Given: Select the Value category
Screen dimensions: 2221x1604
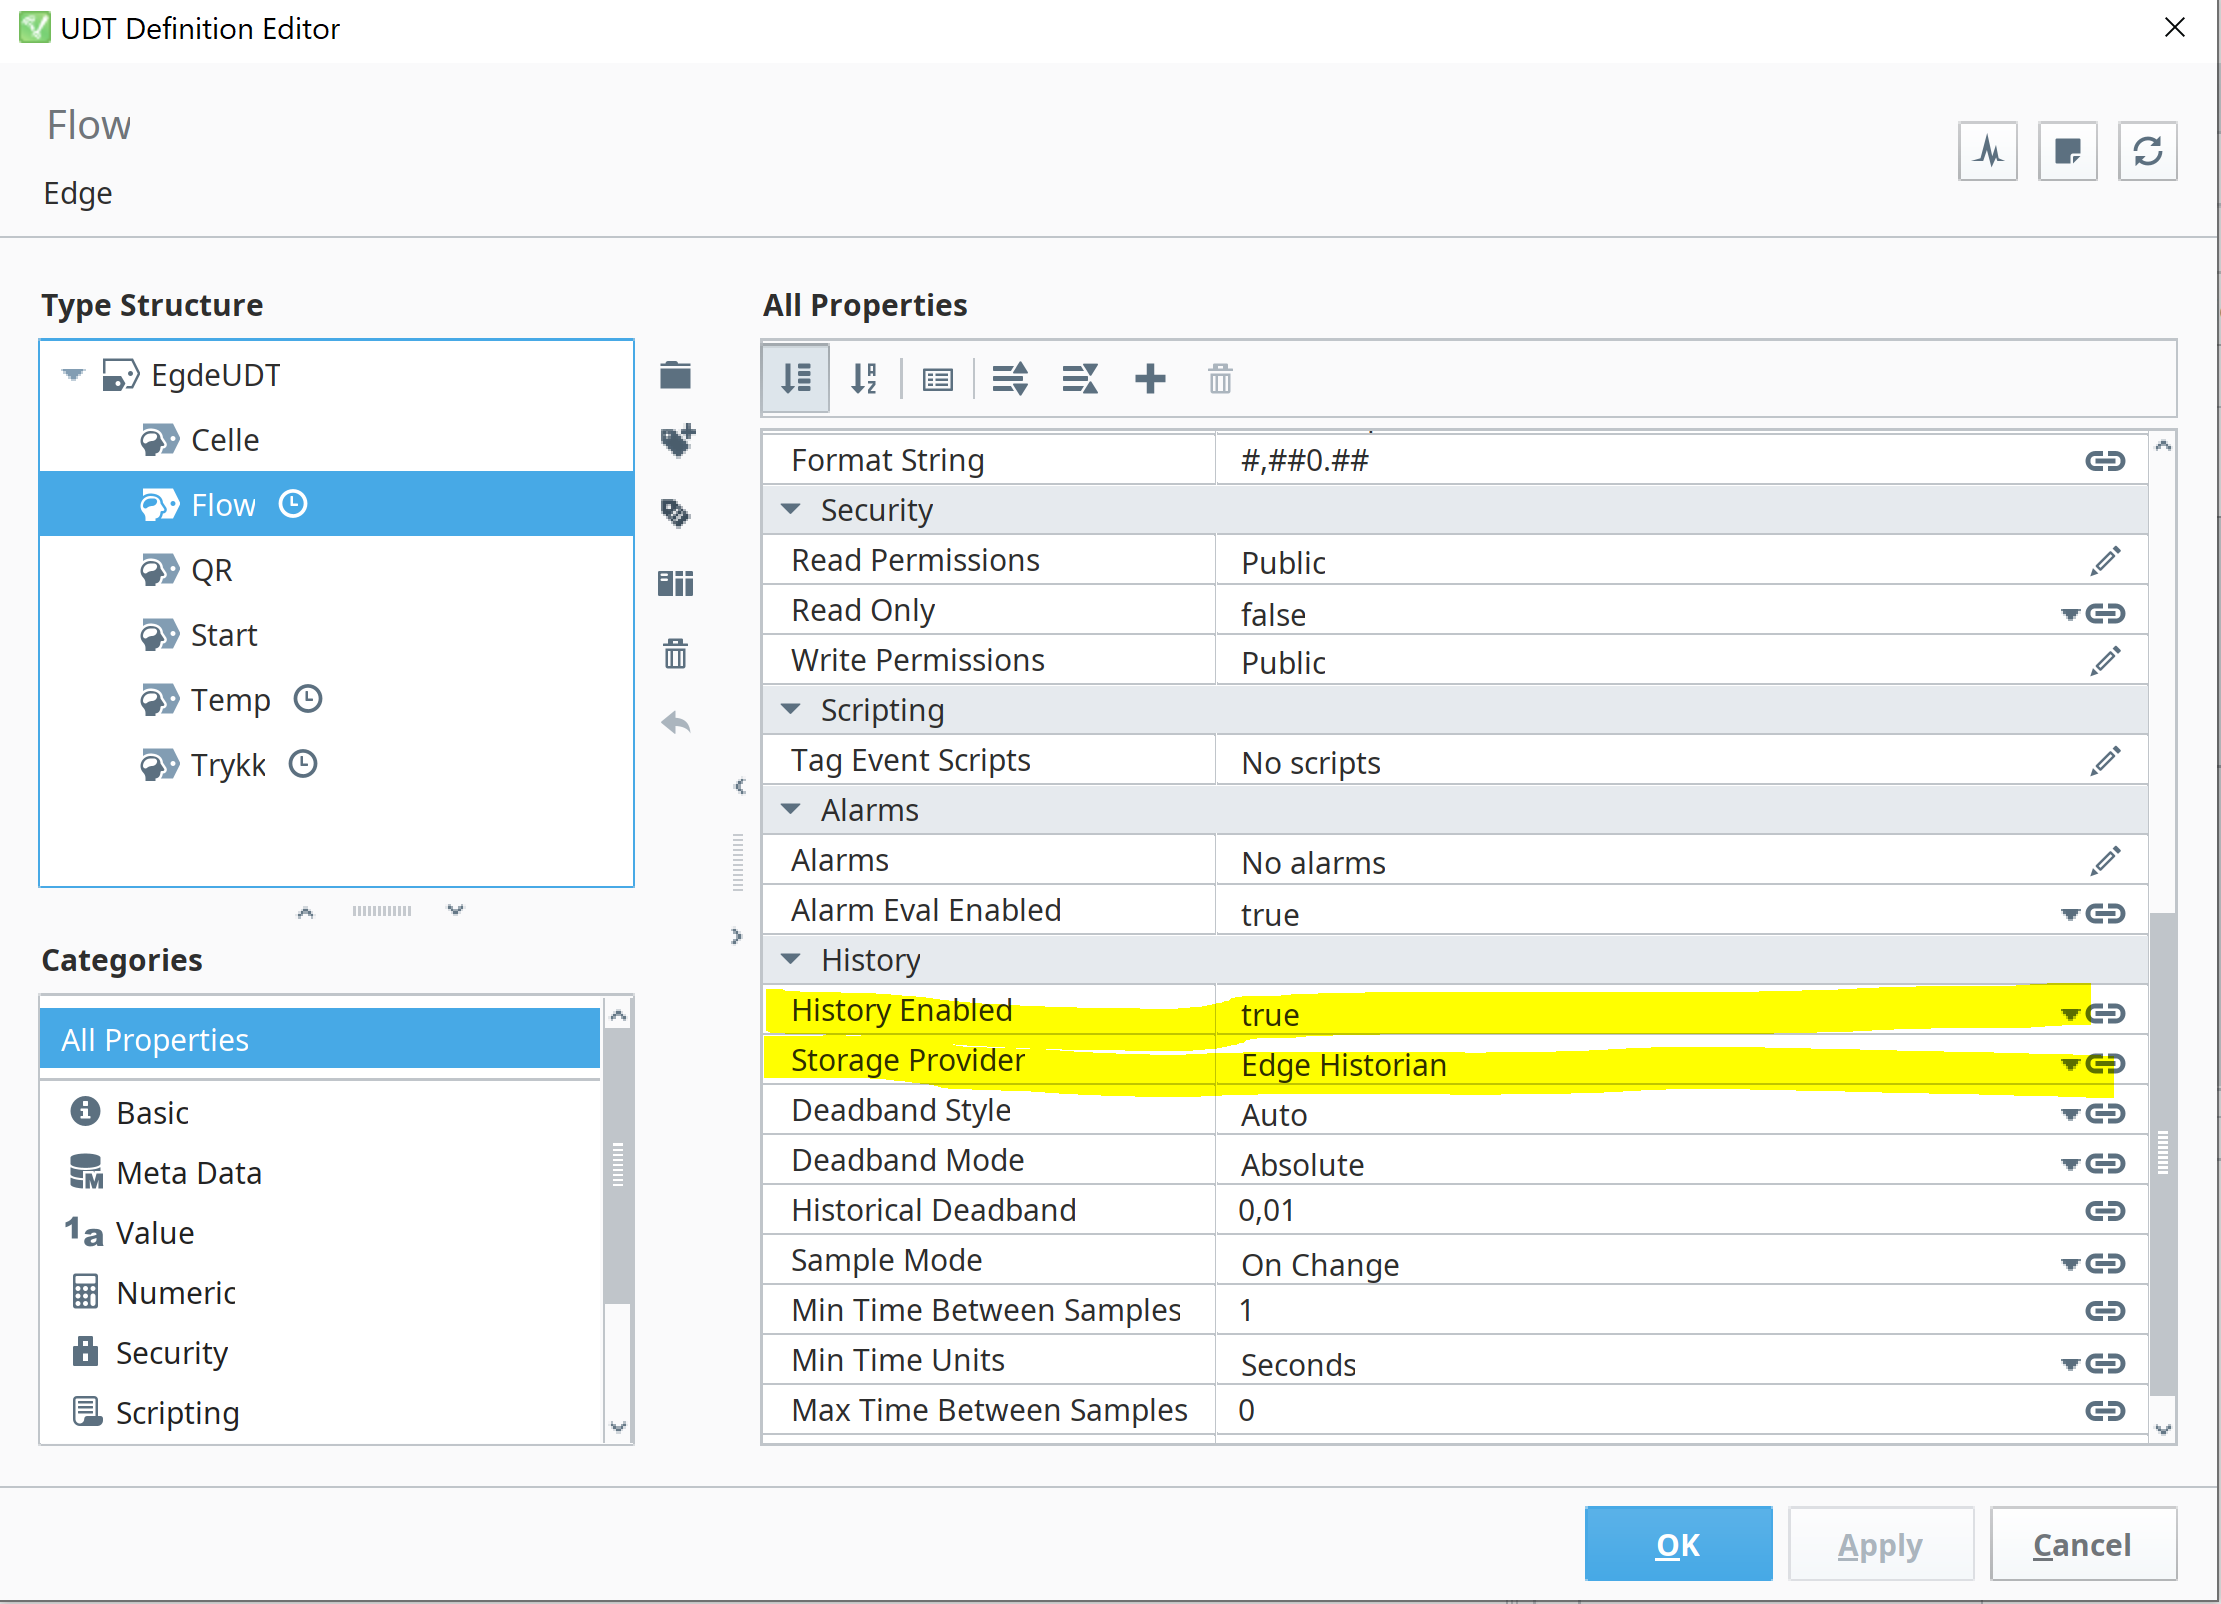Looking at the screenshot, I should pos(320,1232).
